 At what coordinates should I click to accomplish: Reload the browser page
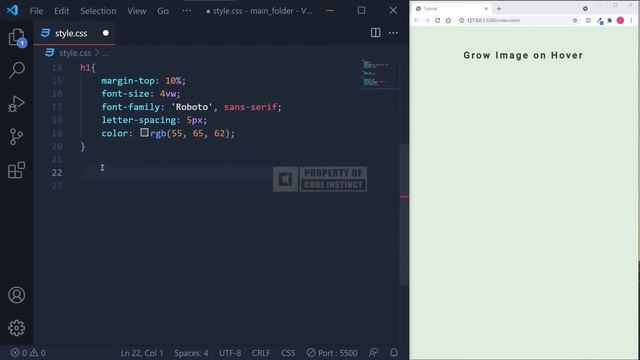pos(438,20)
